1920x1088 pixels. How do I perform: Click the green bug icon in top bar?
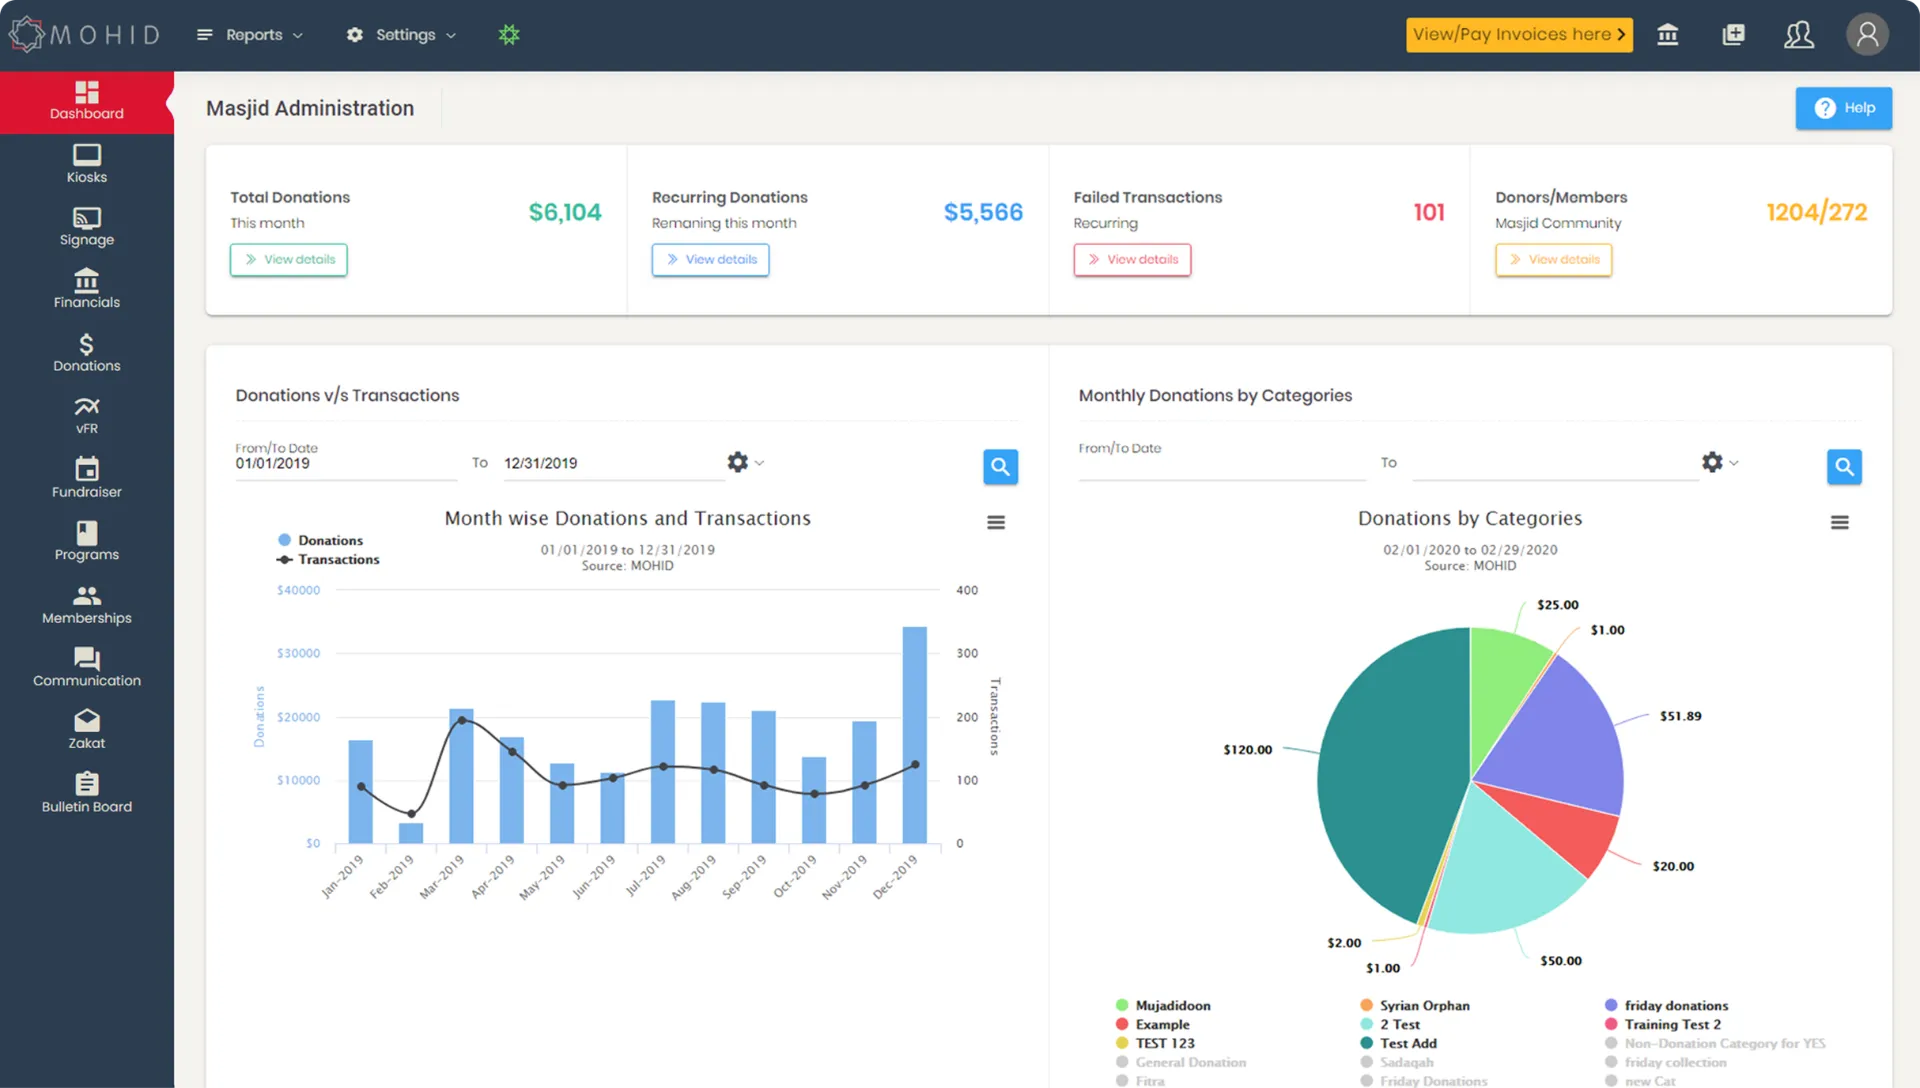[509, 35]
